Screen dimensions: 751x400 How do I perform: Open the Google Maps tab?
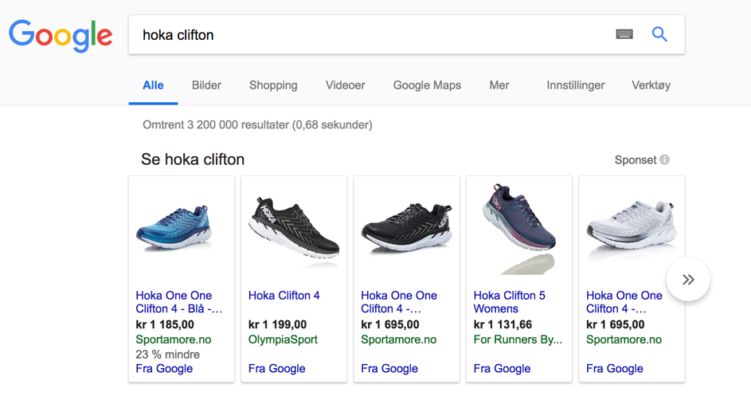tap(427, 85)
